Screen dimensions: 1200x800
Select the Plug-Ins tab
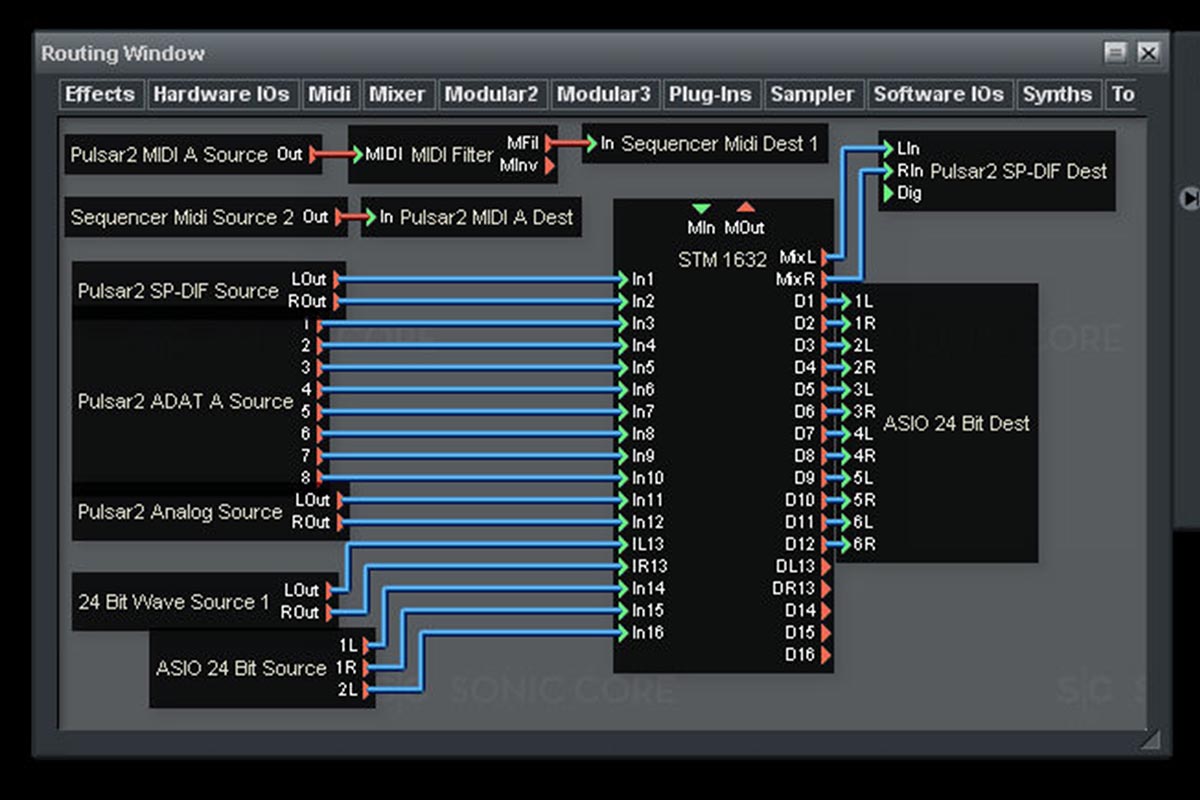point(710,94)
